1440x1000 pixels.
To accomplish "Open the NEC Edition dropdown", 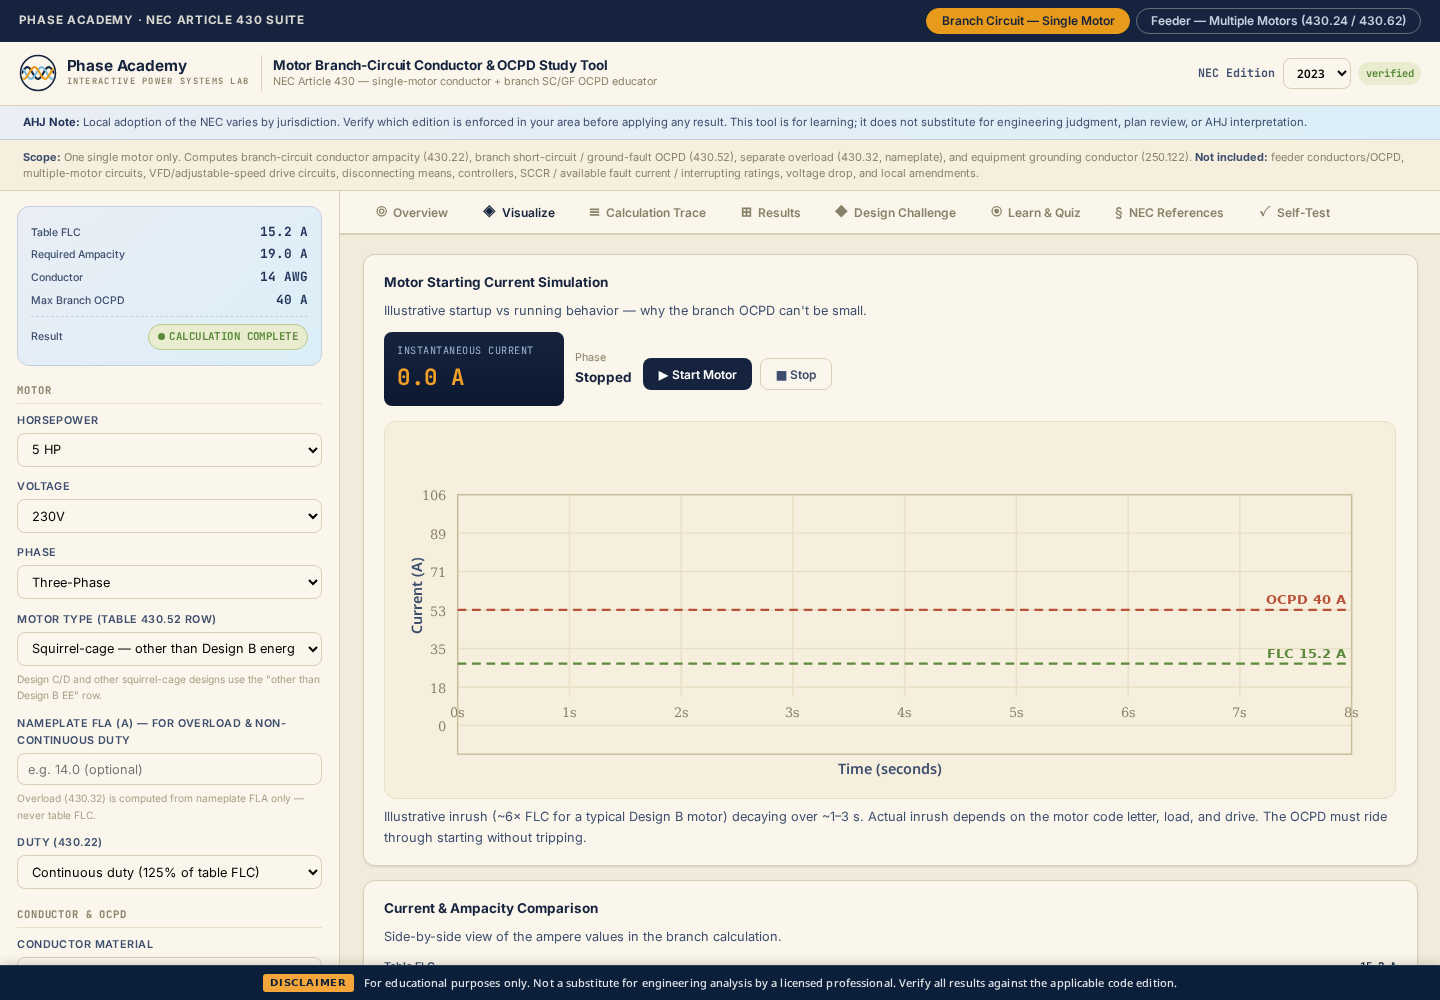I will 1317,73.
